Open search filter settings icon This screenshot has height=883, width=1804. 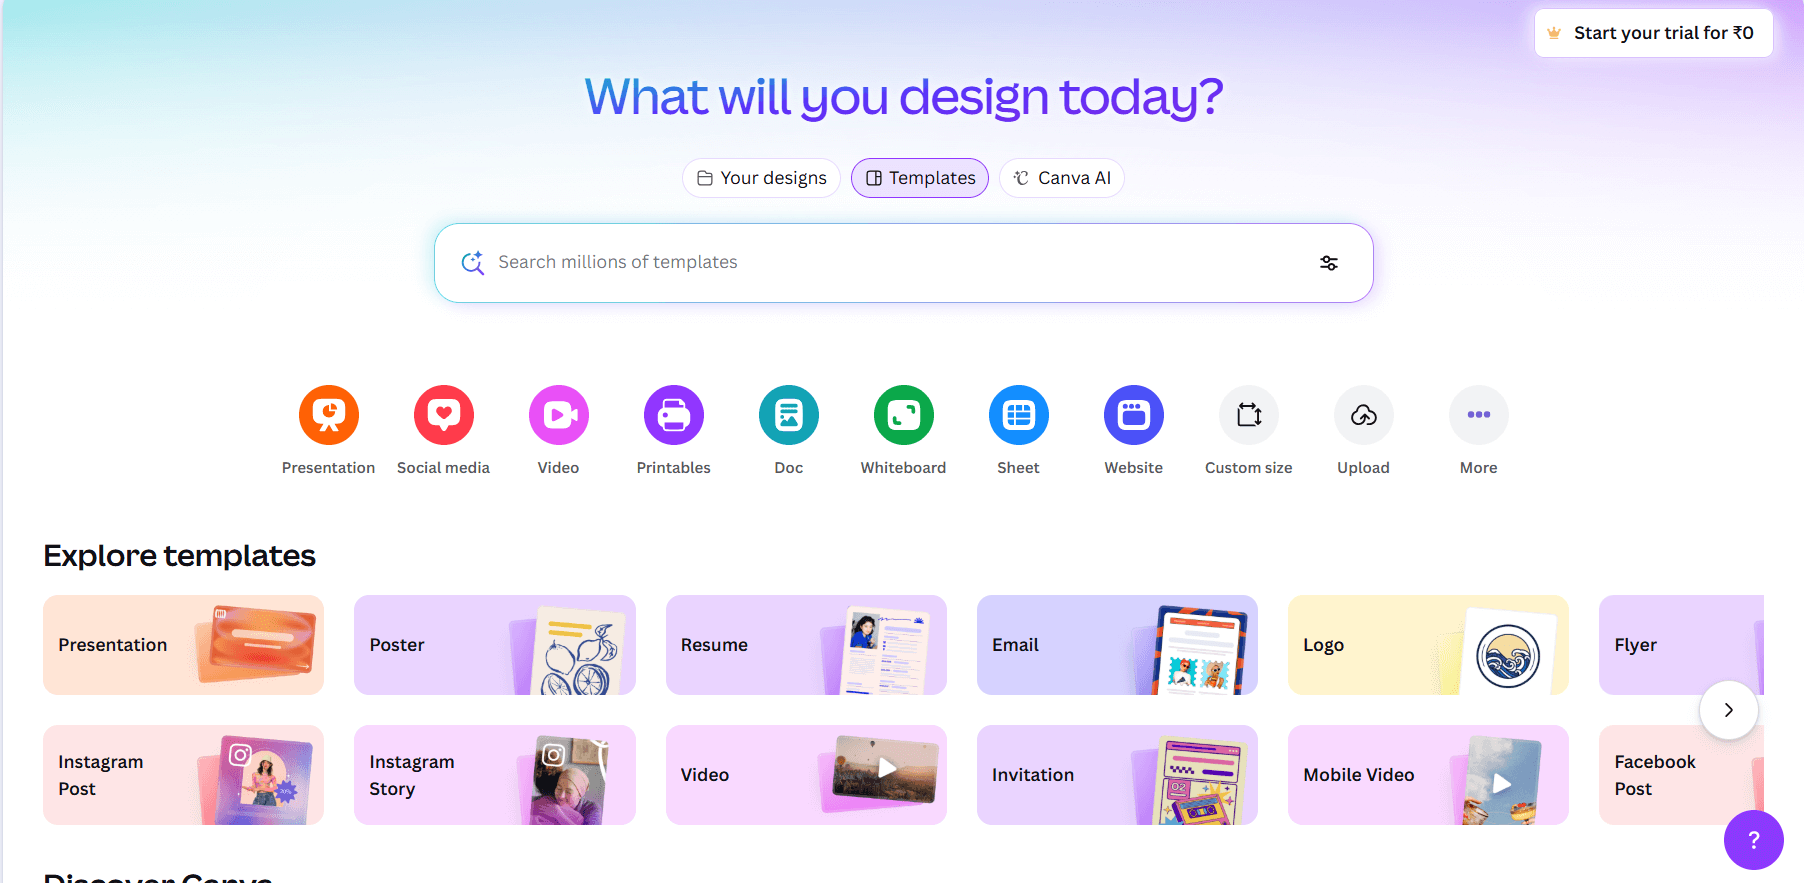[1328, 263]
